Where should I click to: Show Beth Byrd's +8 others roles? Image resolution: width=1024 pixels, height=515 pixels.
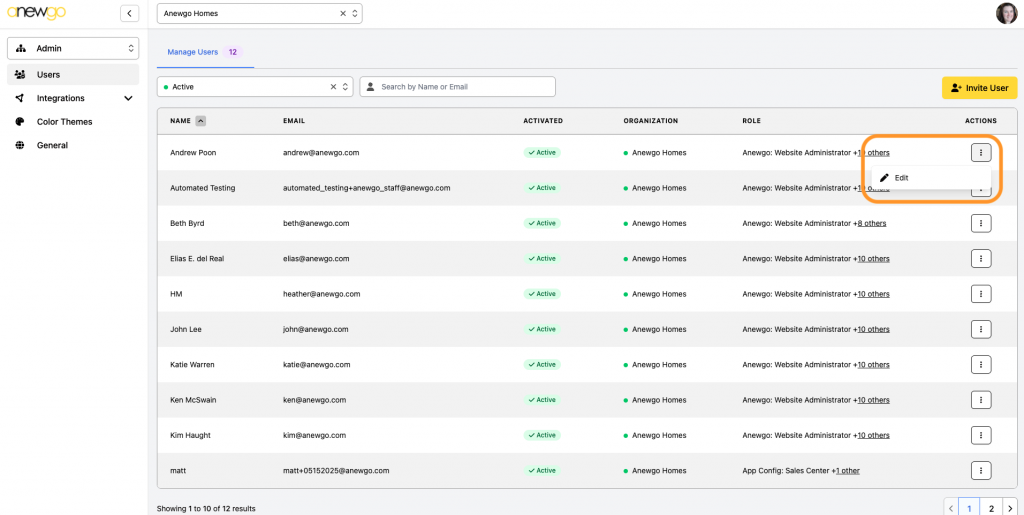point(871,223)
